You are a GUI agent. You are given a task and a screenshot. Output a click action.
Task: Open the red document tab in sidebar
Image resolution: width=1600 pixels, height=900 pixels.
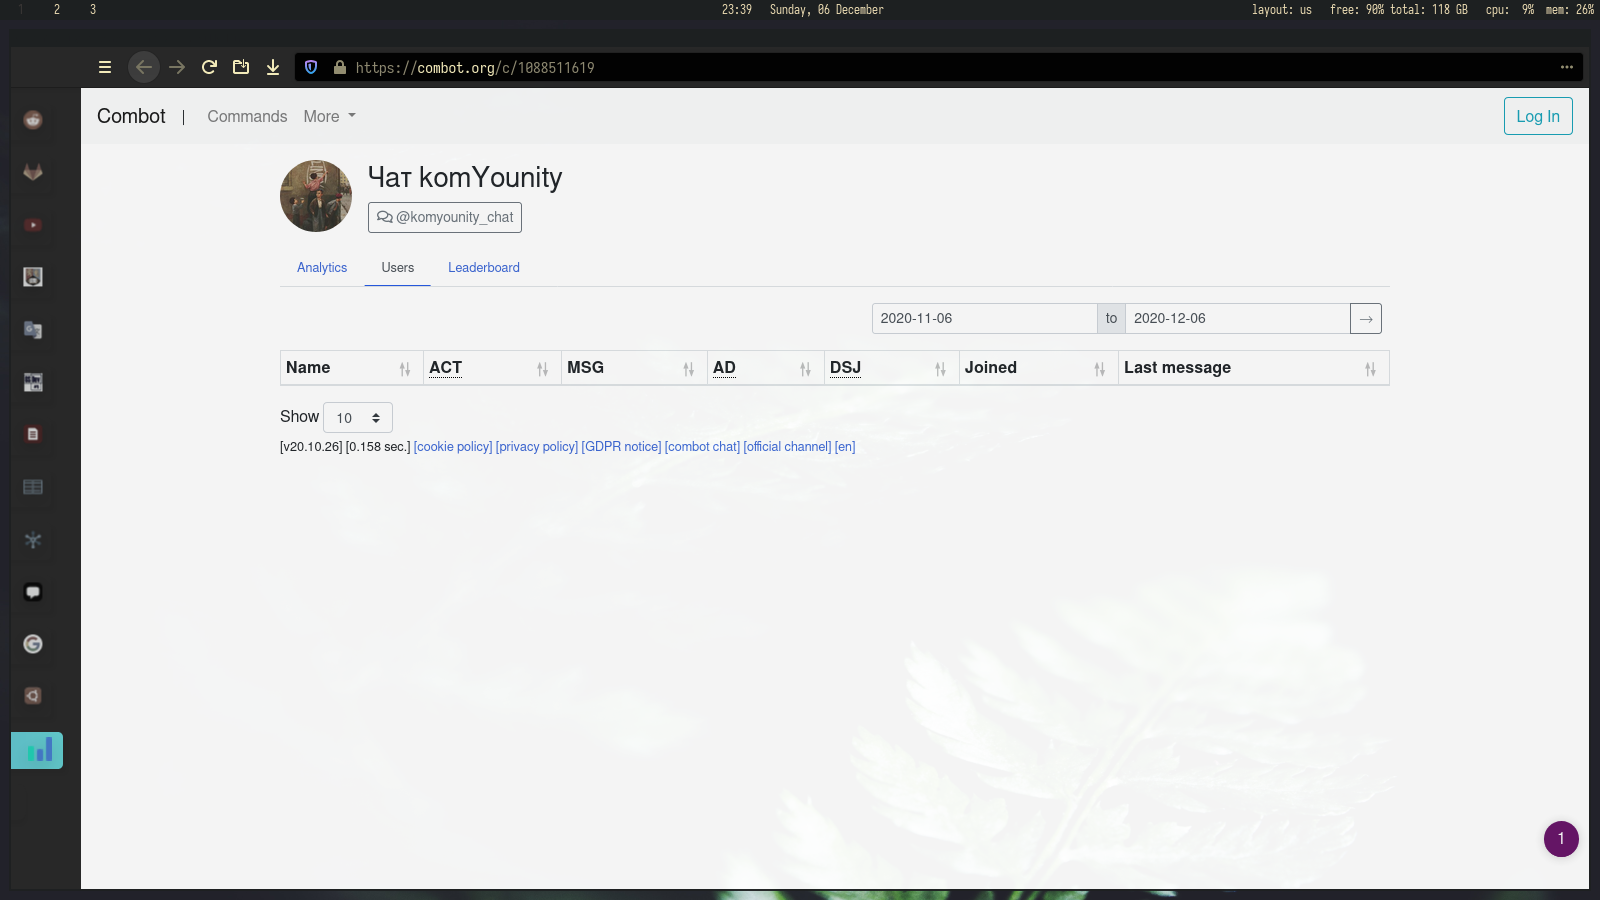click(33, 434)
